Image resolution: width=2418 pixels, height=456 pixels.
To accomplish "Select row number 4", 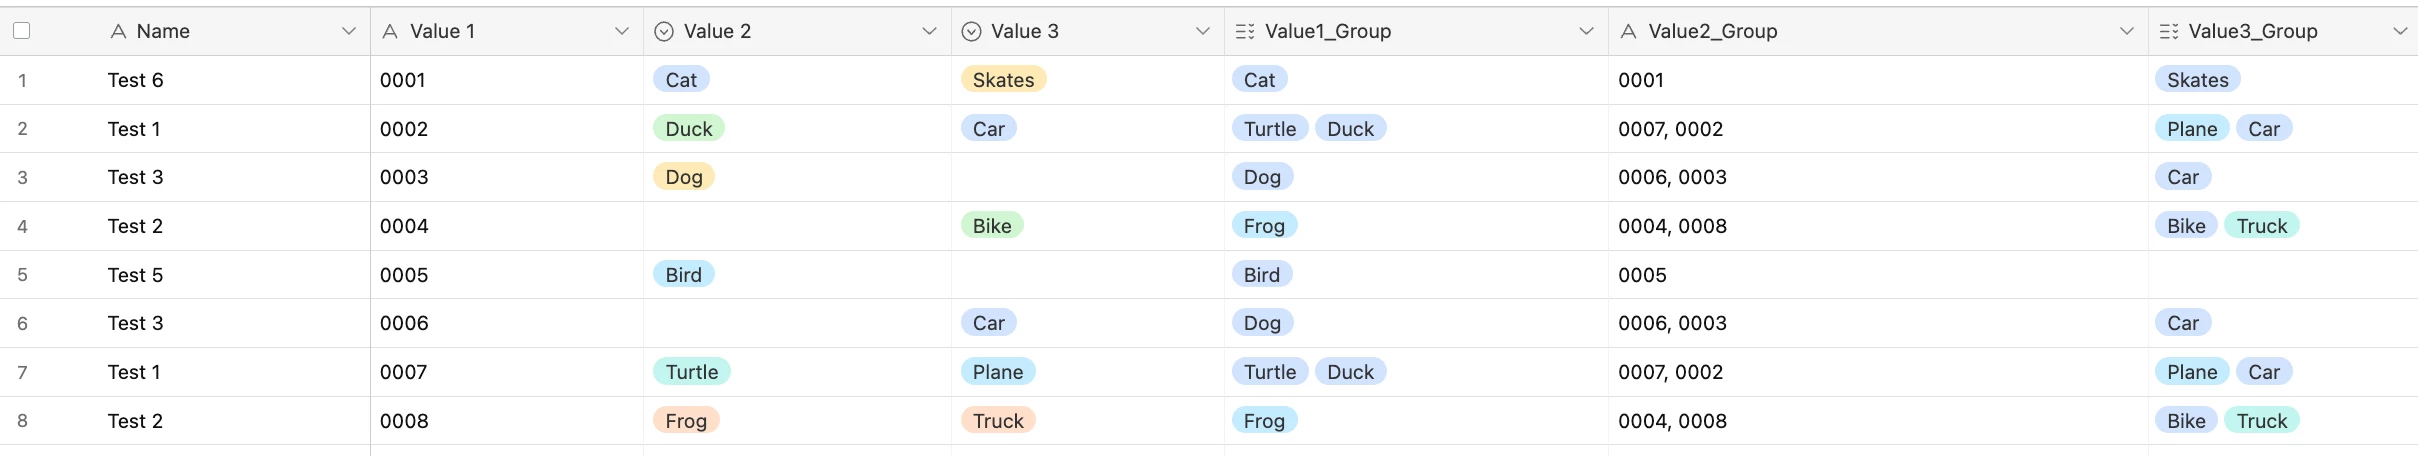I will coord(22,226).
